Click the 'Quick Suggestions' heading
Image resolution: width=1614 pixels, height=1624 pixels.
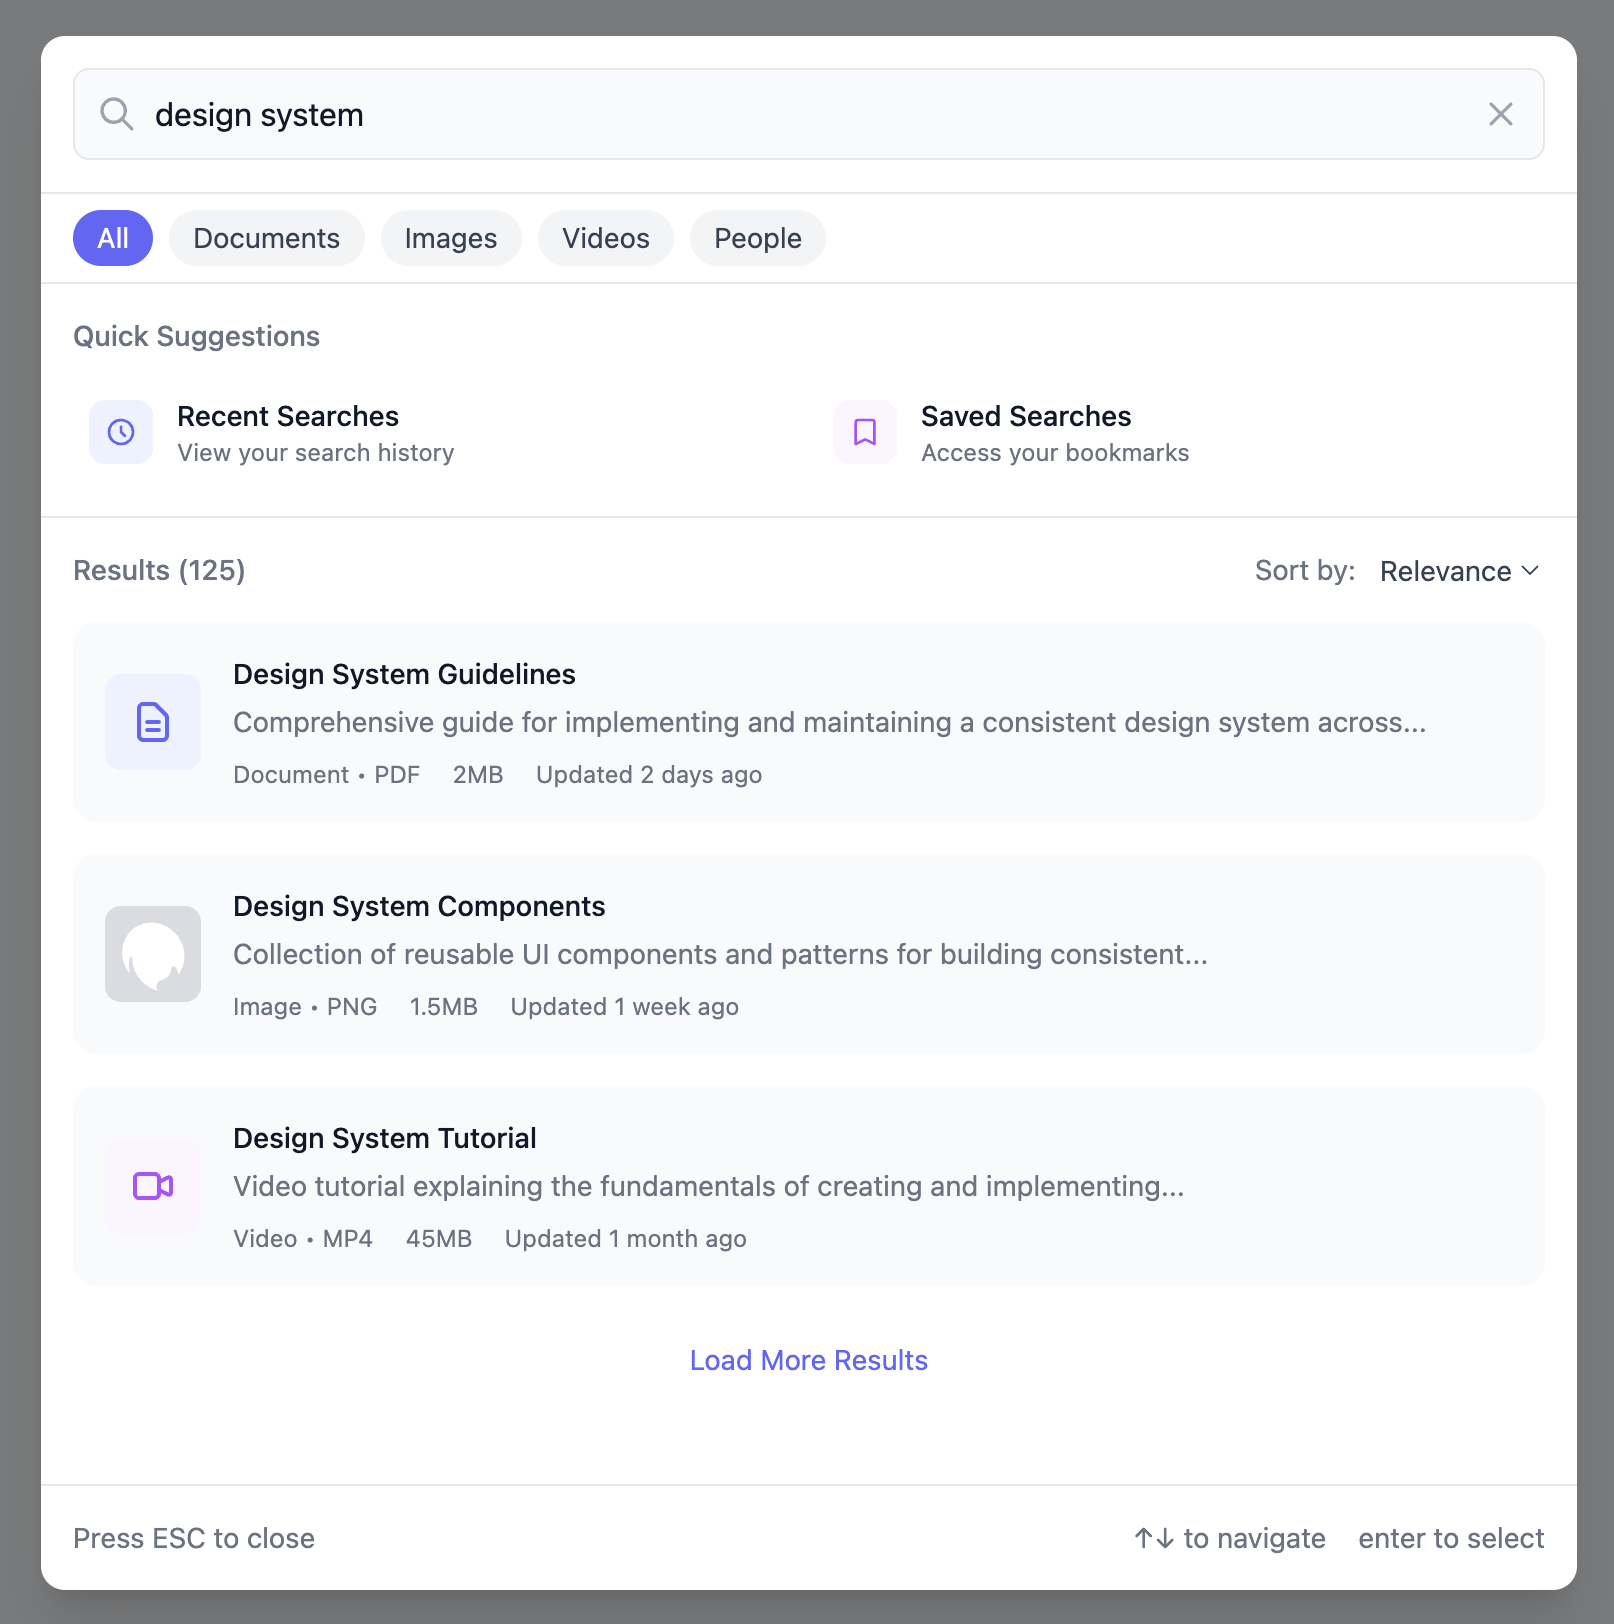(x=196, y=336)
